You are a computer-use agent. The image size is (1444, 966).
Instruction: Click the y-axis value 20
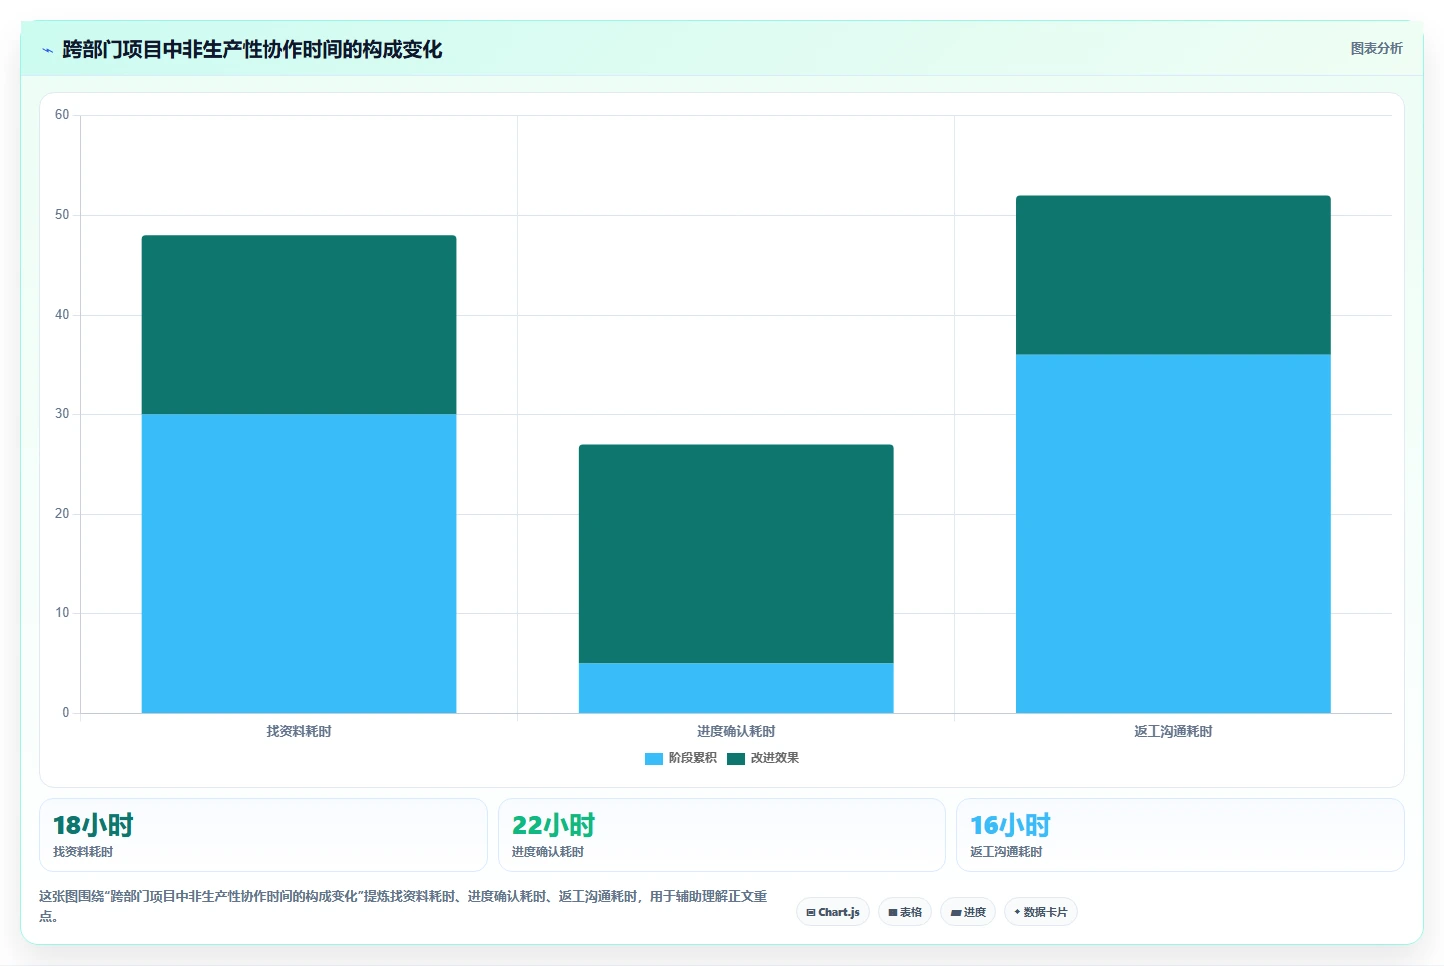pos(62,514)
